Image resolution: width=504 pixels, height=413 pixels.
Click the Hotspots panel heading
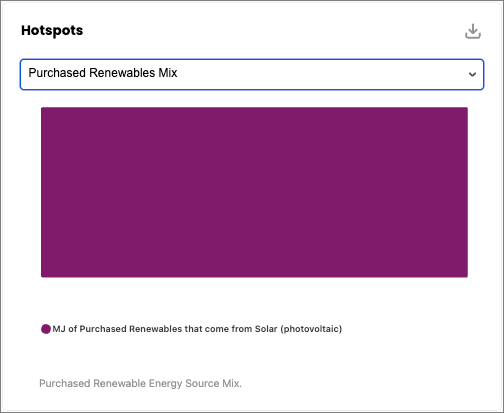click(52, 31)
